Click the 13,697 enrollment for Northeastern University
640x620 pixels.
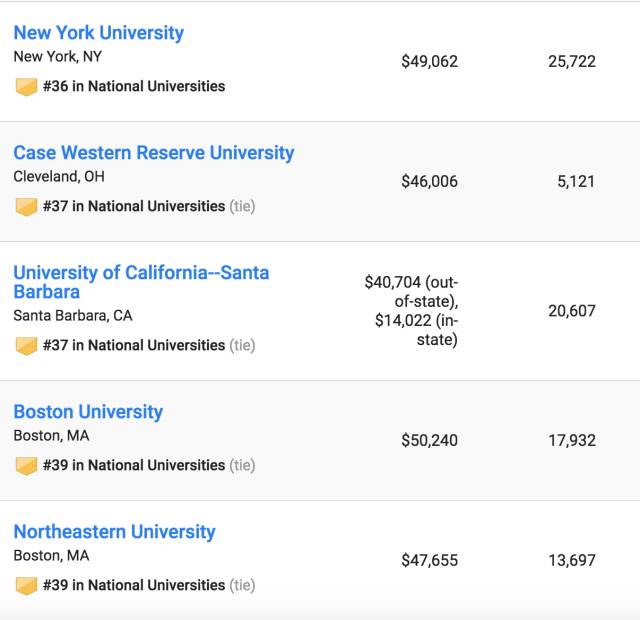571,561
